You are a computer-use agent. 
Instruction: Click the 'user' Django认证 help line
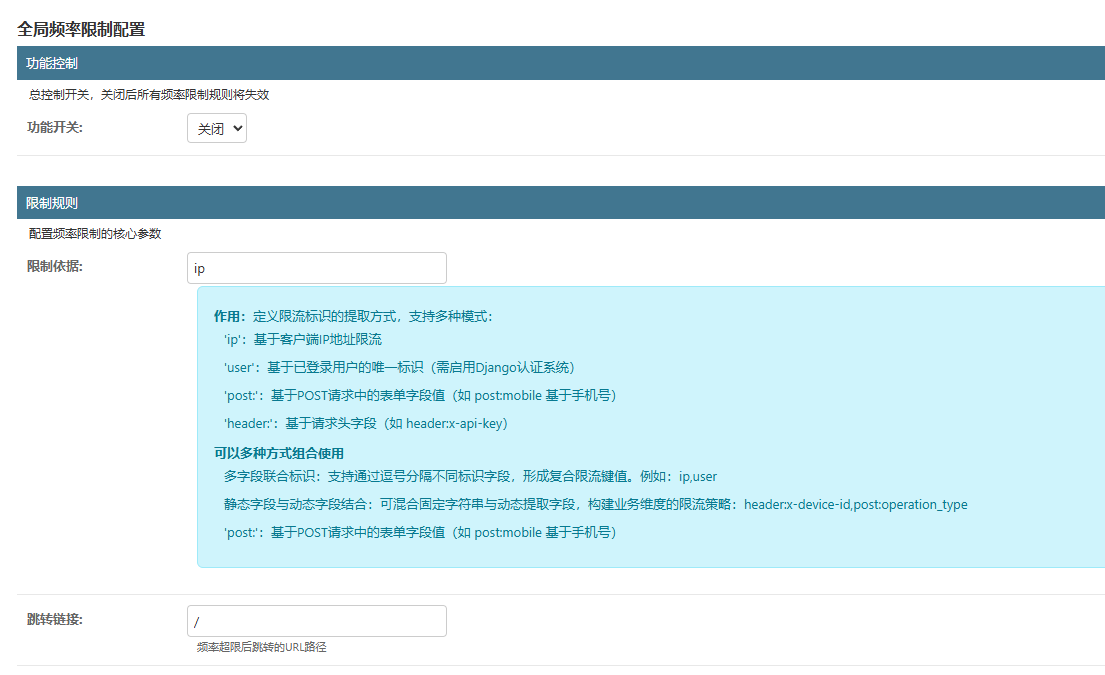pyautogui.click(x=399, y=367)
